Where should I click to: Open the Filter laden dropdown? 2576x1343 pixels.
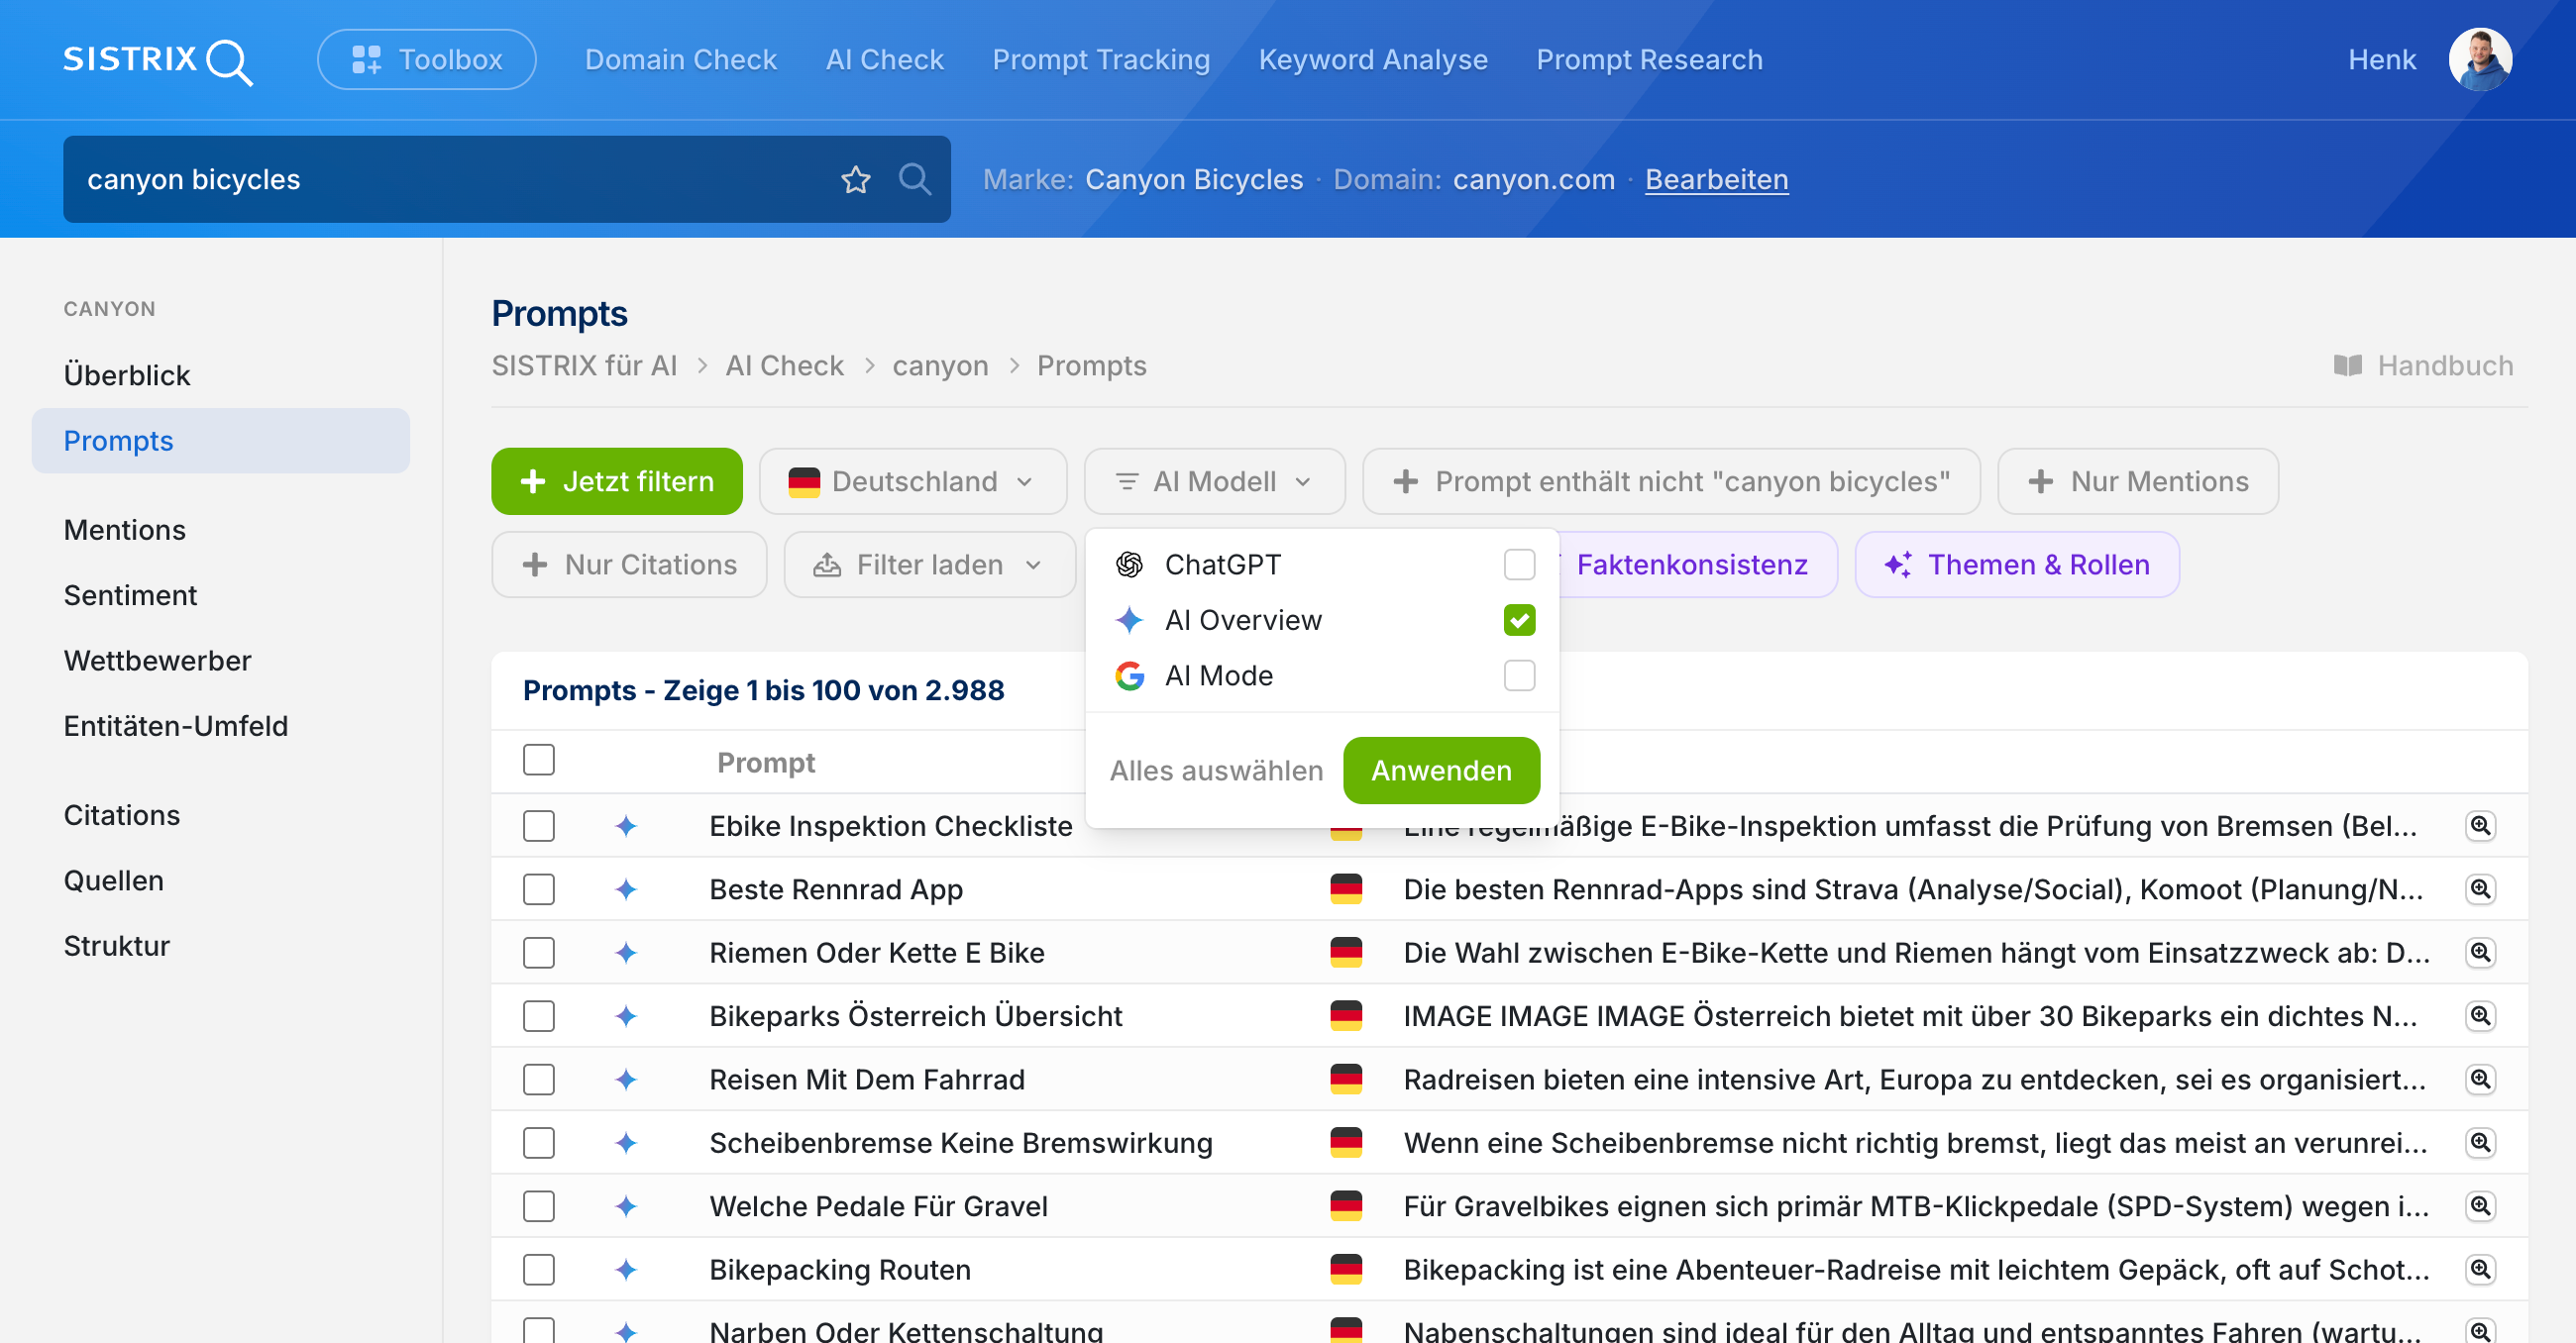click(x=929, y=565)
